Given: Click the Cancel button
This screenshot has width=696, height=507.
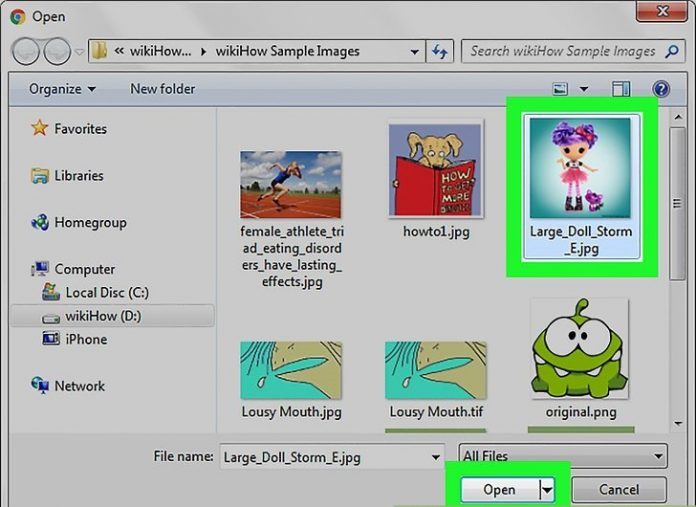Looking at the screenshot, I should click(x=617, y=490).
